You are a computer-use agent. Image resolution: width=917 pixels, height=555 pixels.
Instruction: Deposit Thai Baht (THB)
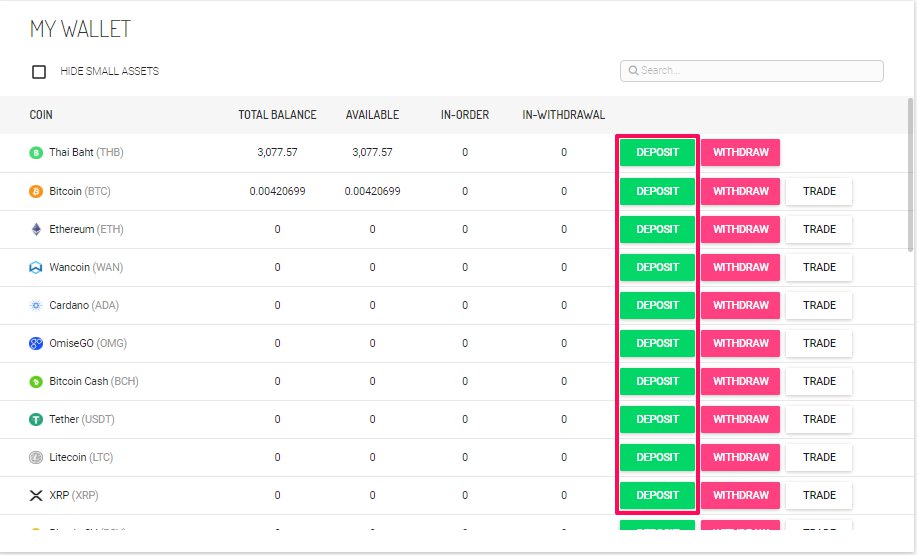tap(657, 152)
